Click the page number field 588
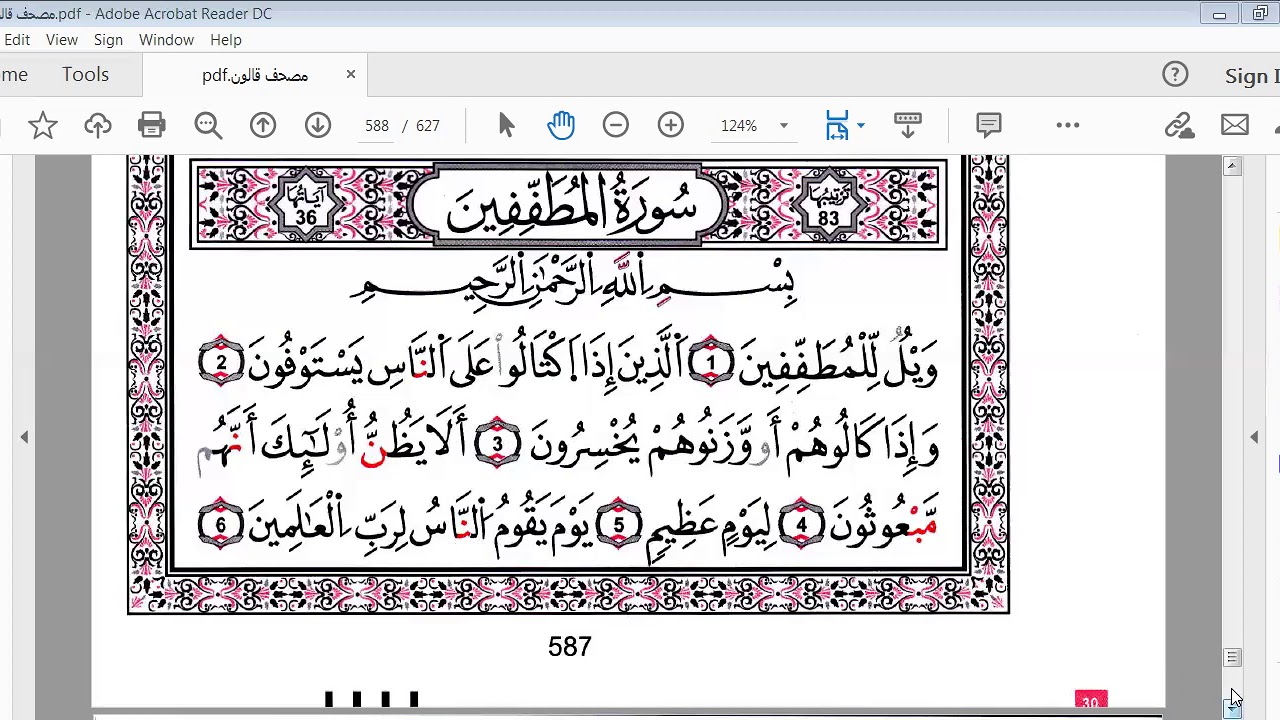 (x=377, y=126)
